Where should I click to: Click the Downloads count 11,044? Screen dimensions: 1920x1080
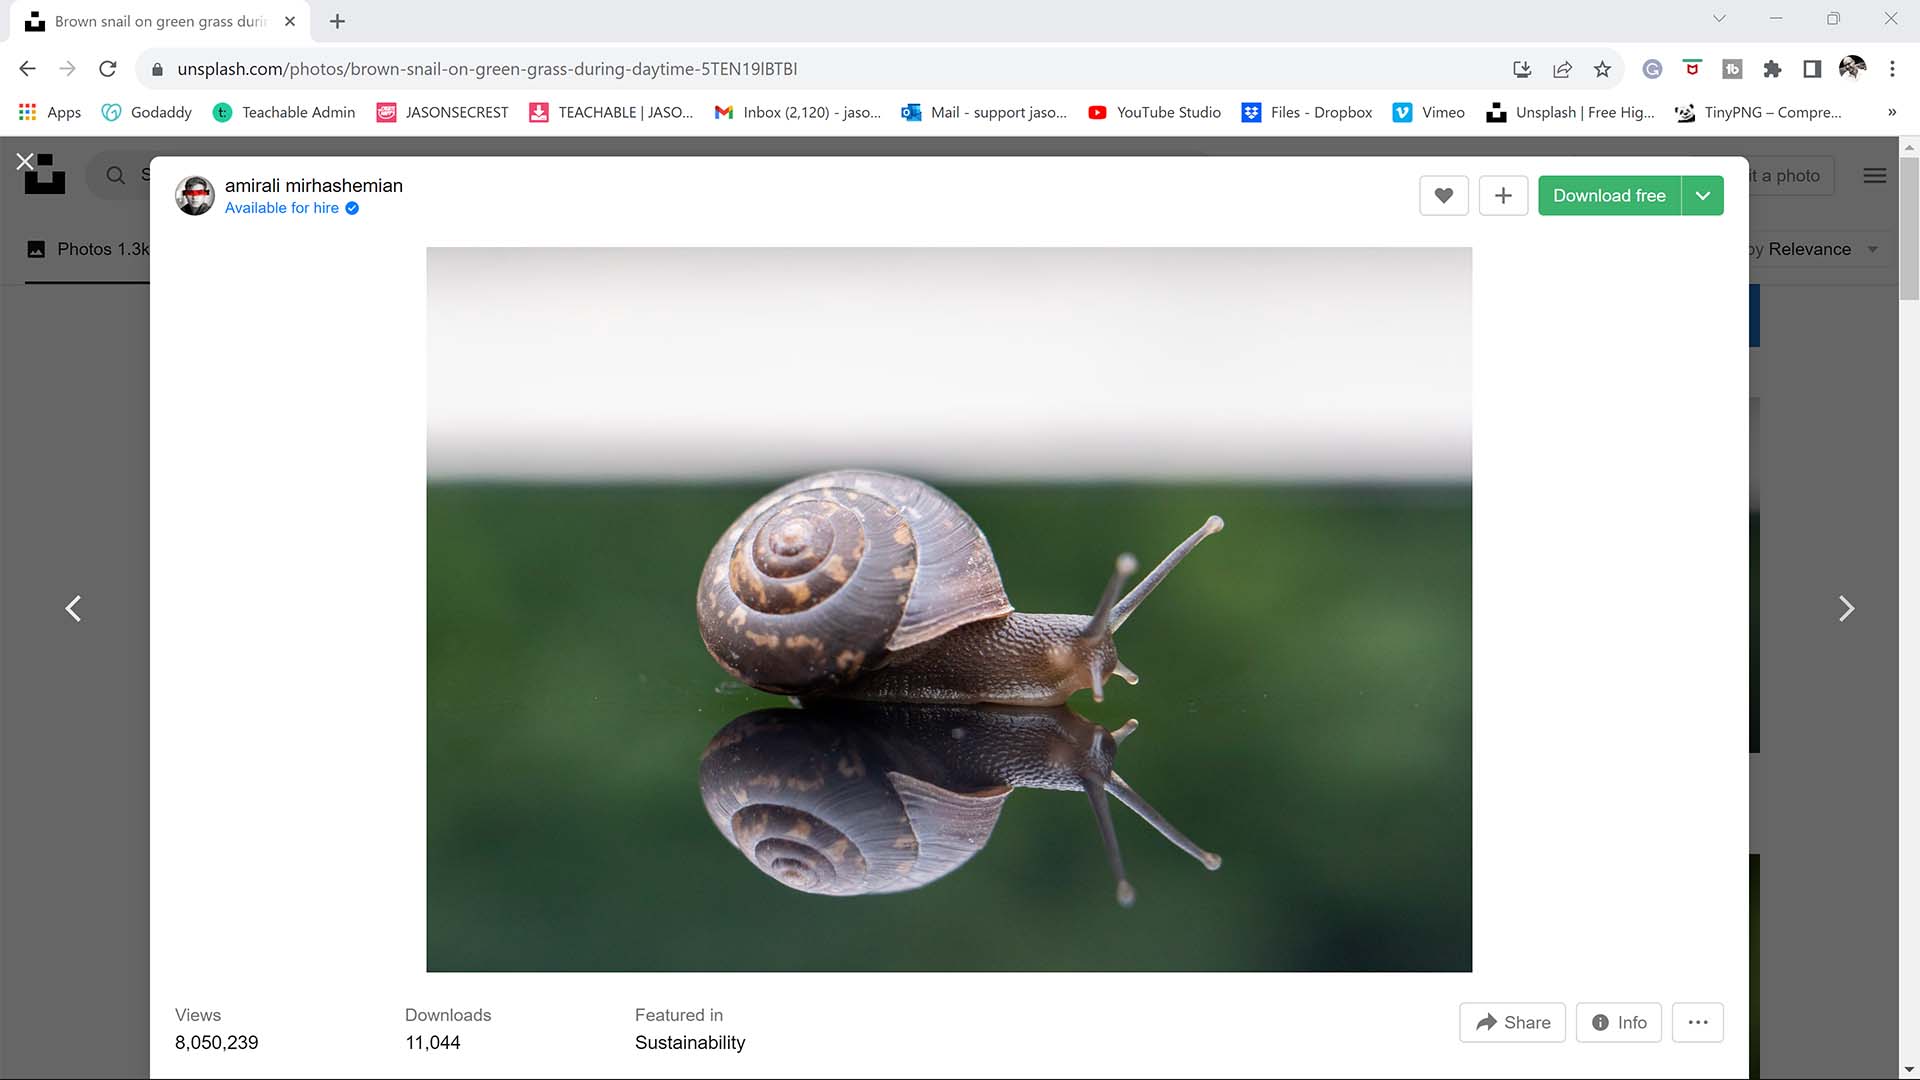pos(433,1043)
